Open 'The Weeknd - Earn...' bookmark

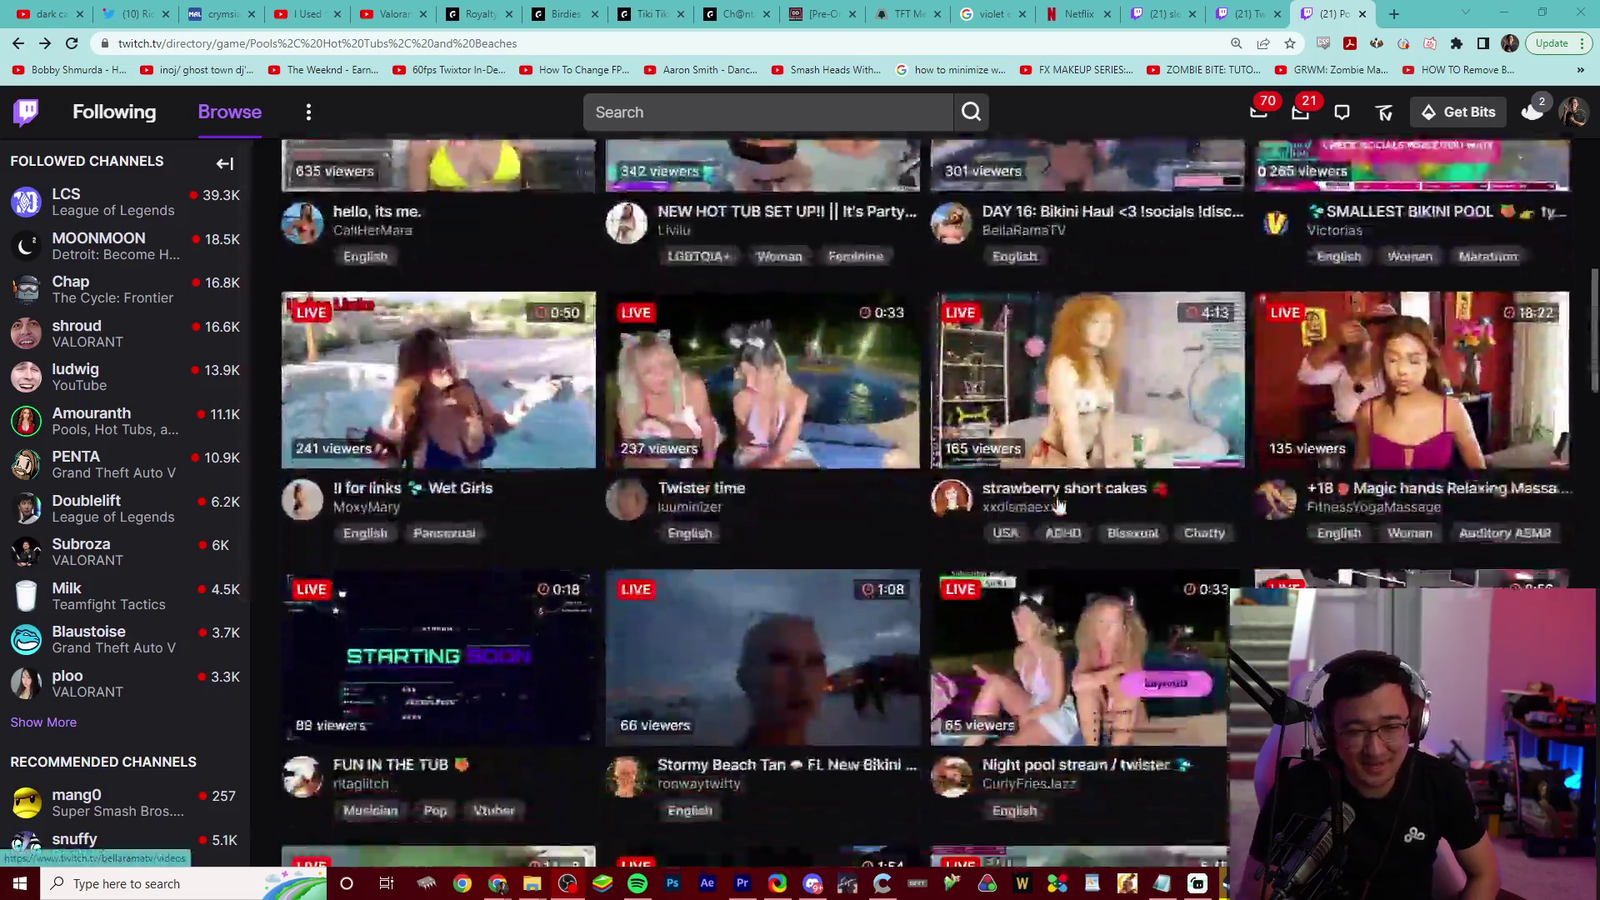(322, 70)
